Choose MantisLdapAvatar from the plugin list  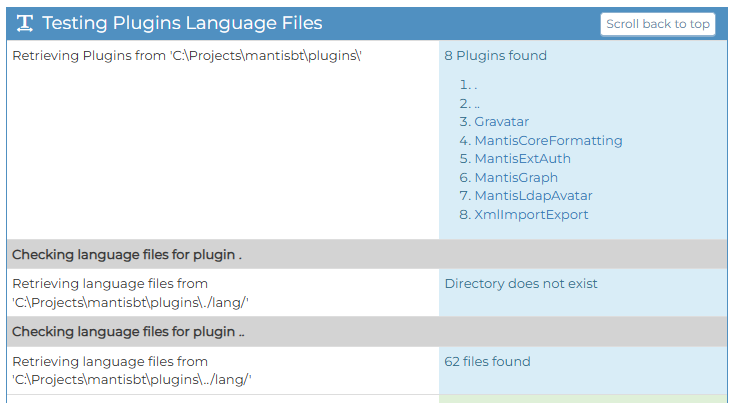click(x=533, y=196)
